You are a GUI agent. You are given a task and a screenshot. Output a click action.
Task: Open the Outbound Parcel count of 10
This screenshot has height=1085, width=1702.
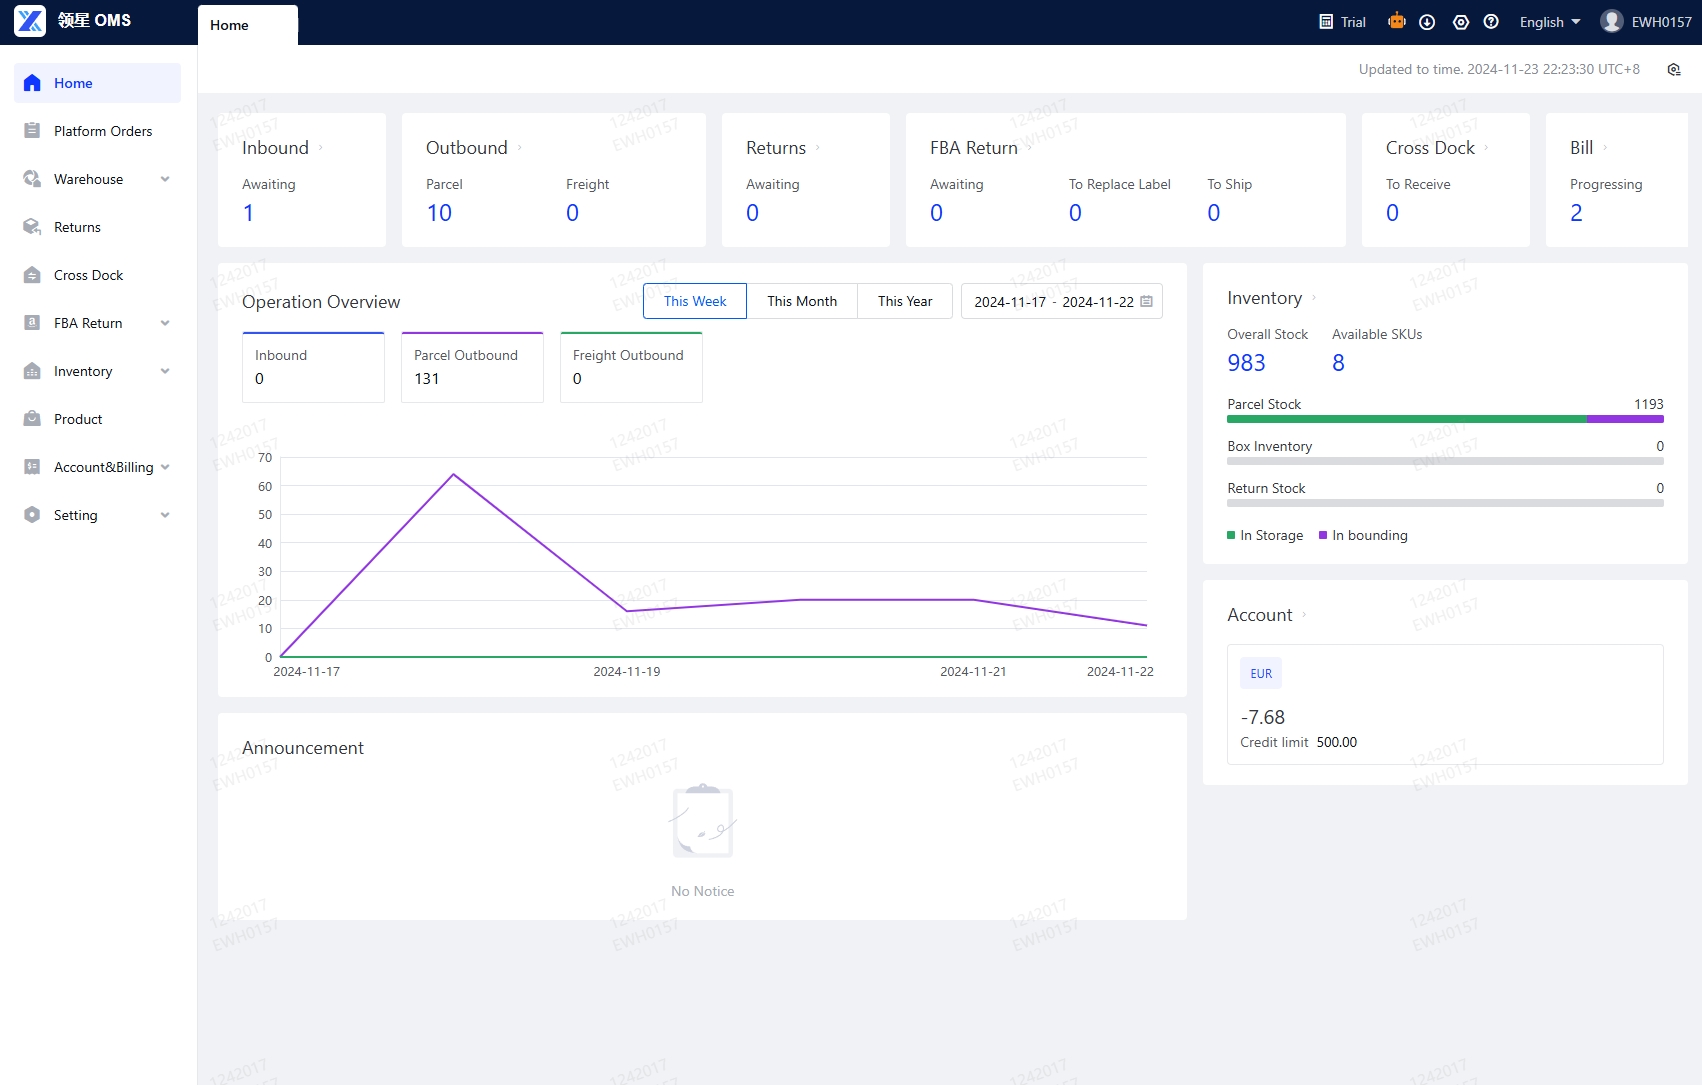click(439, 213)
